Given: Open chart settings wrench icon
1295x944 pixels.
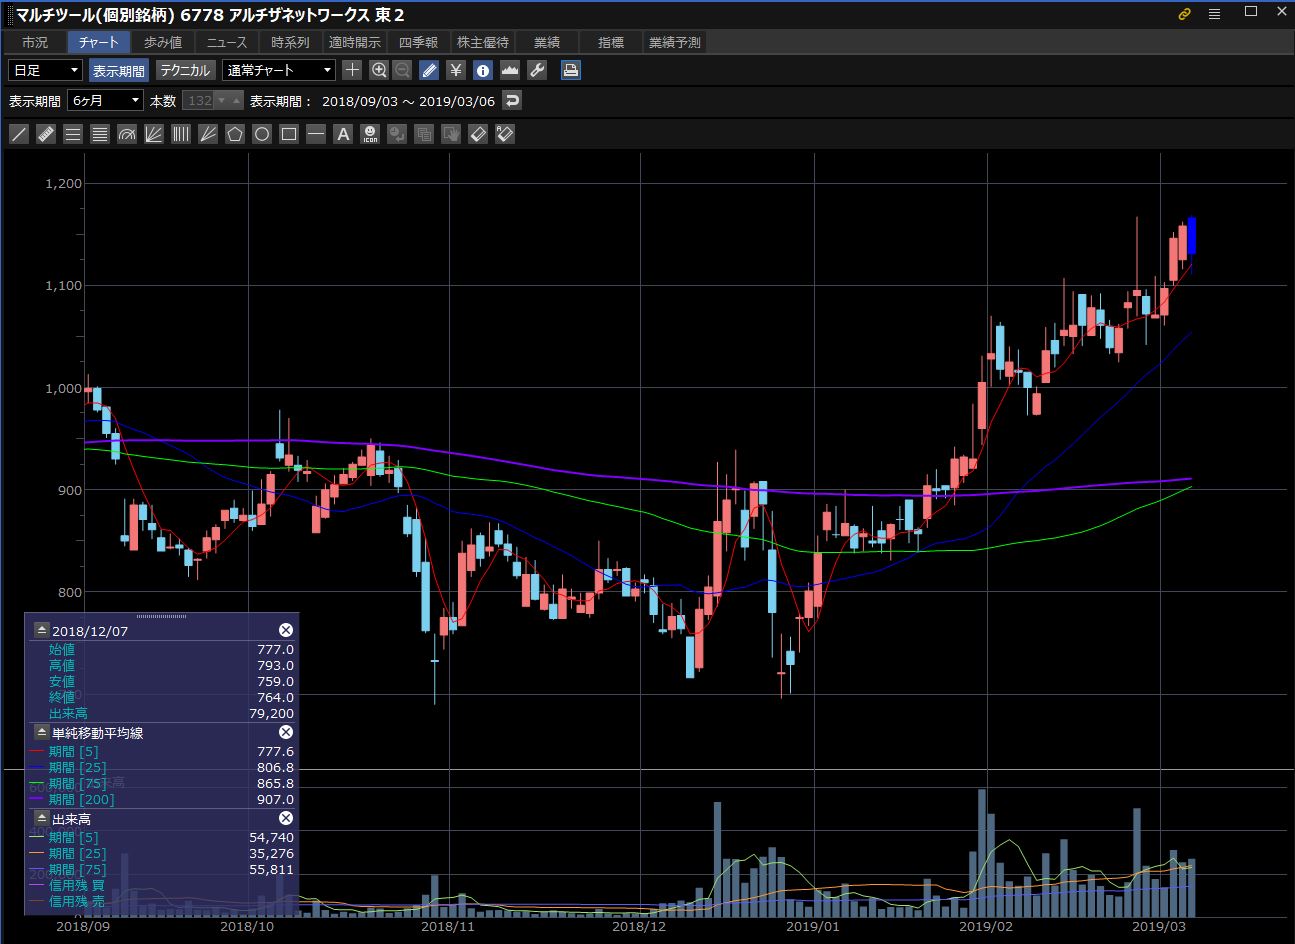Looking at the screenshot, I should (x=537, y=70).
